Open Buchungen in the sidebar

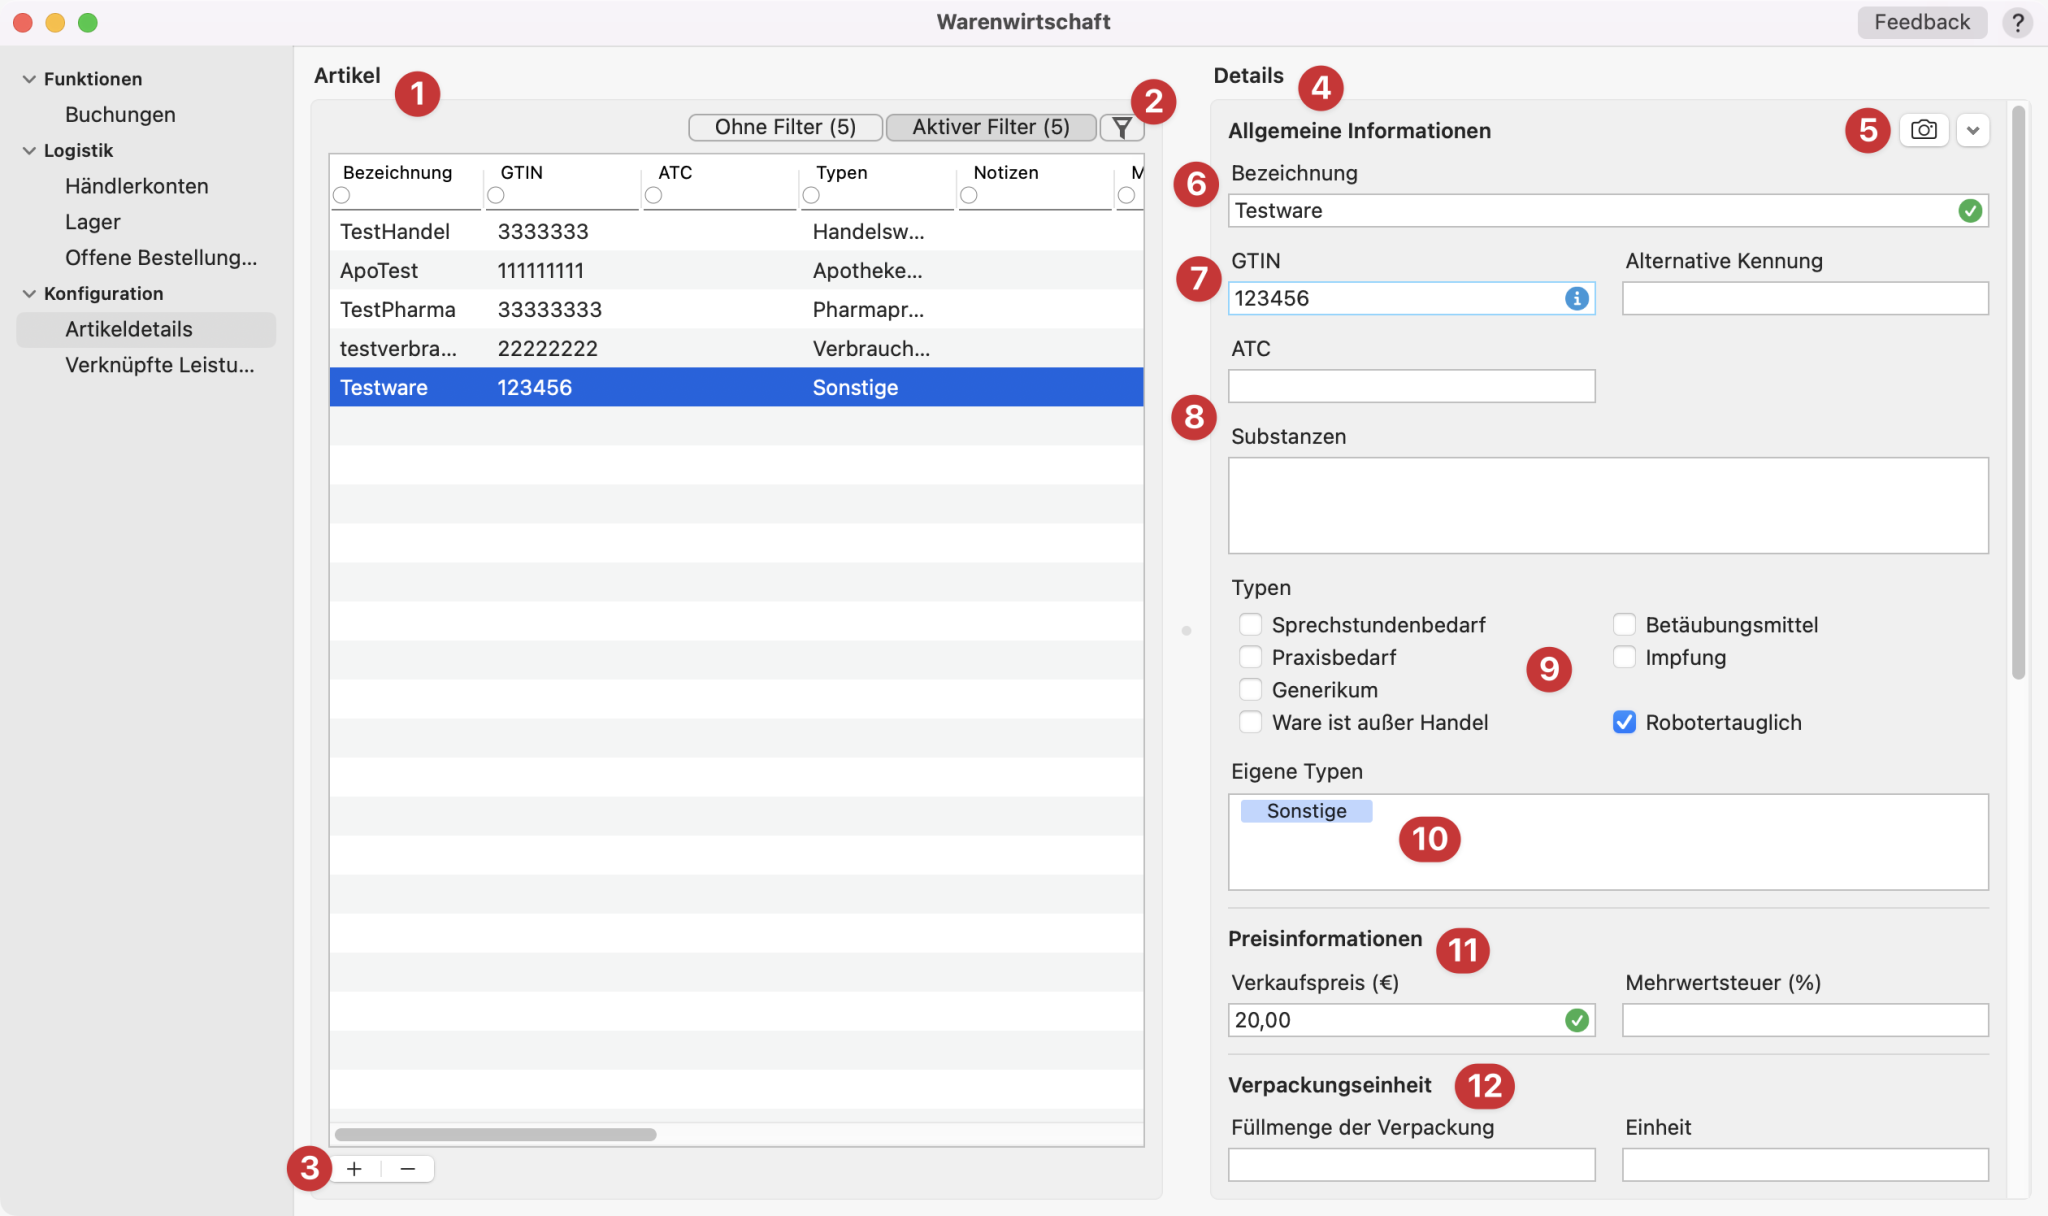(120, 115)
